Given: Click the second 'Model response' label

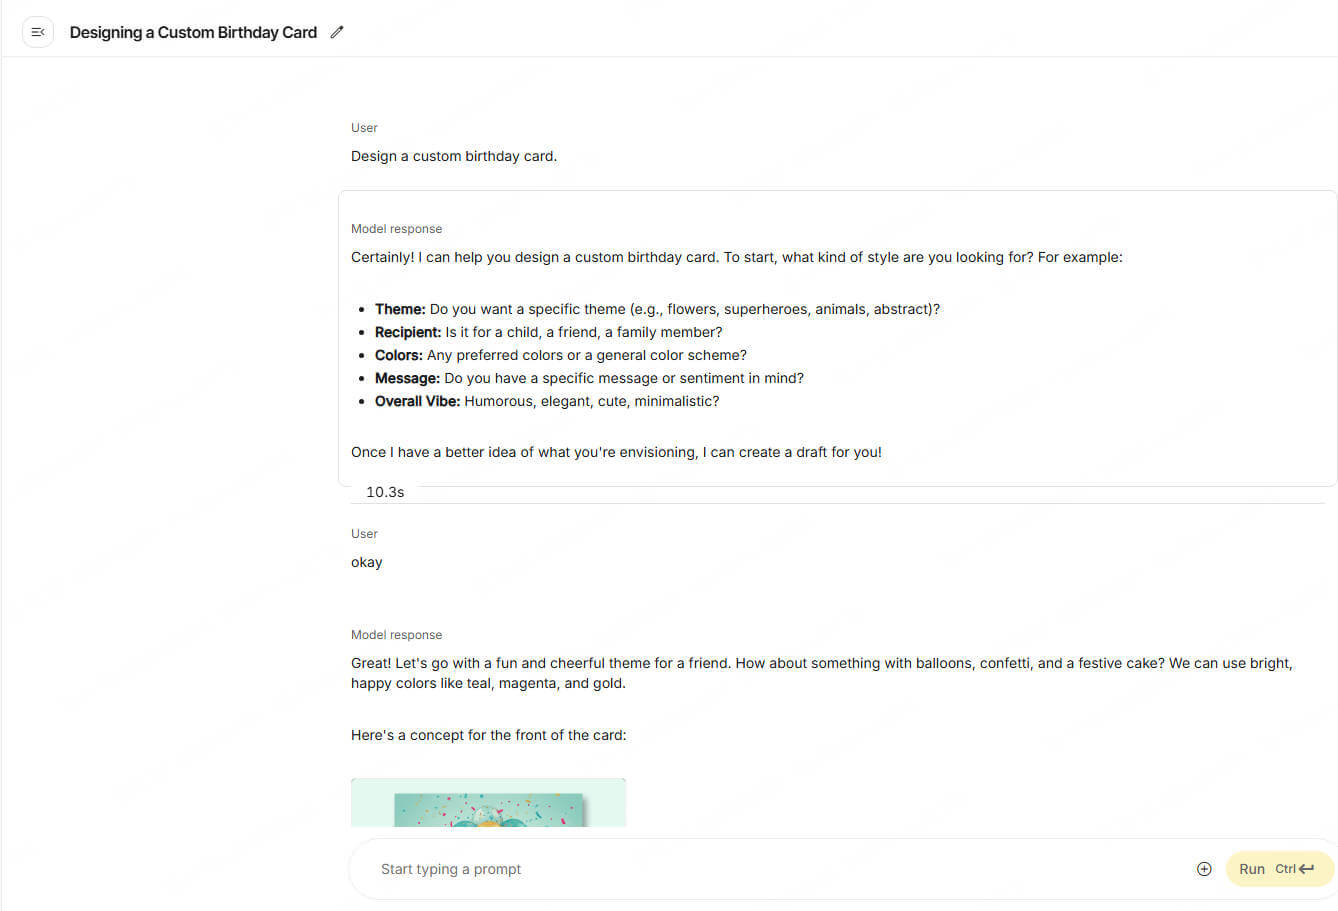Looking at the screenshot, I should point(396,635).
